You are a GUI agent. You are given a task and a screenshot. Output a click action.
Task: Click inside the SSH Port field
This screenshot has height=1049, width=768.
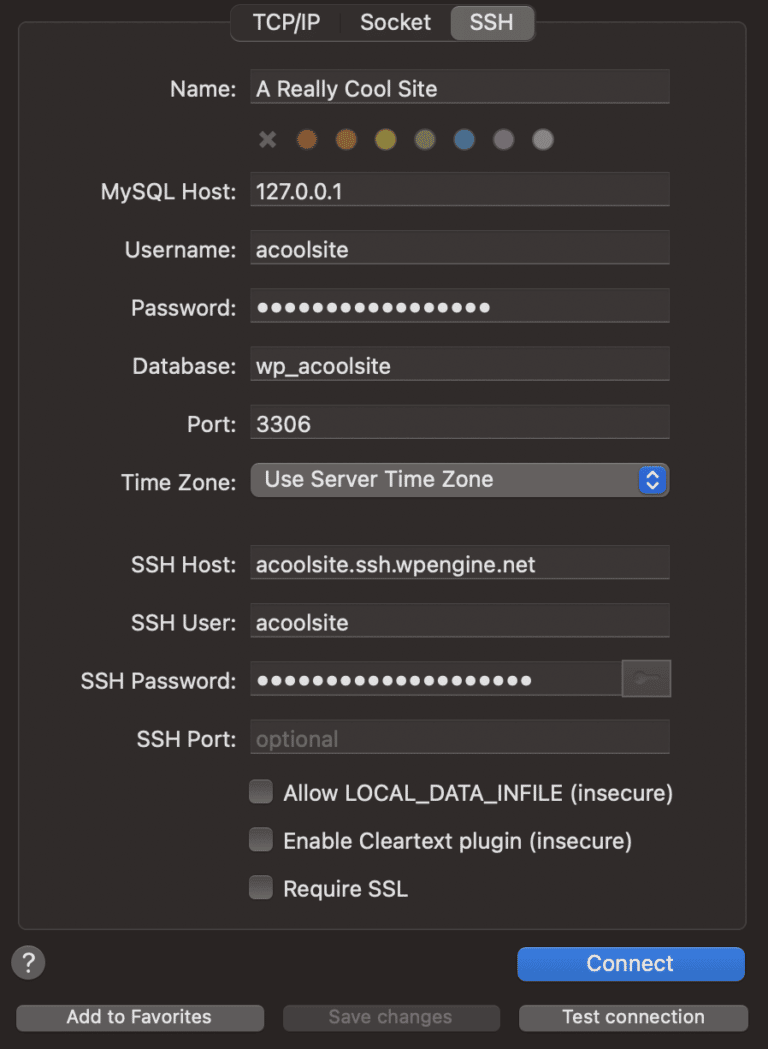(459, 738)
